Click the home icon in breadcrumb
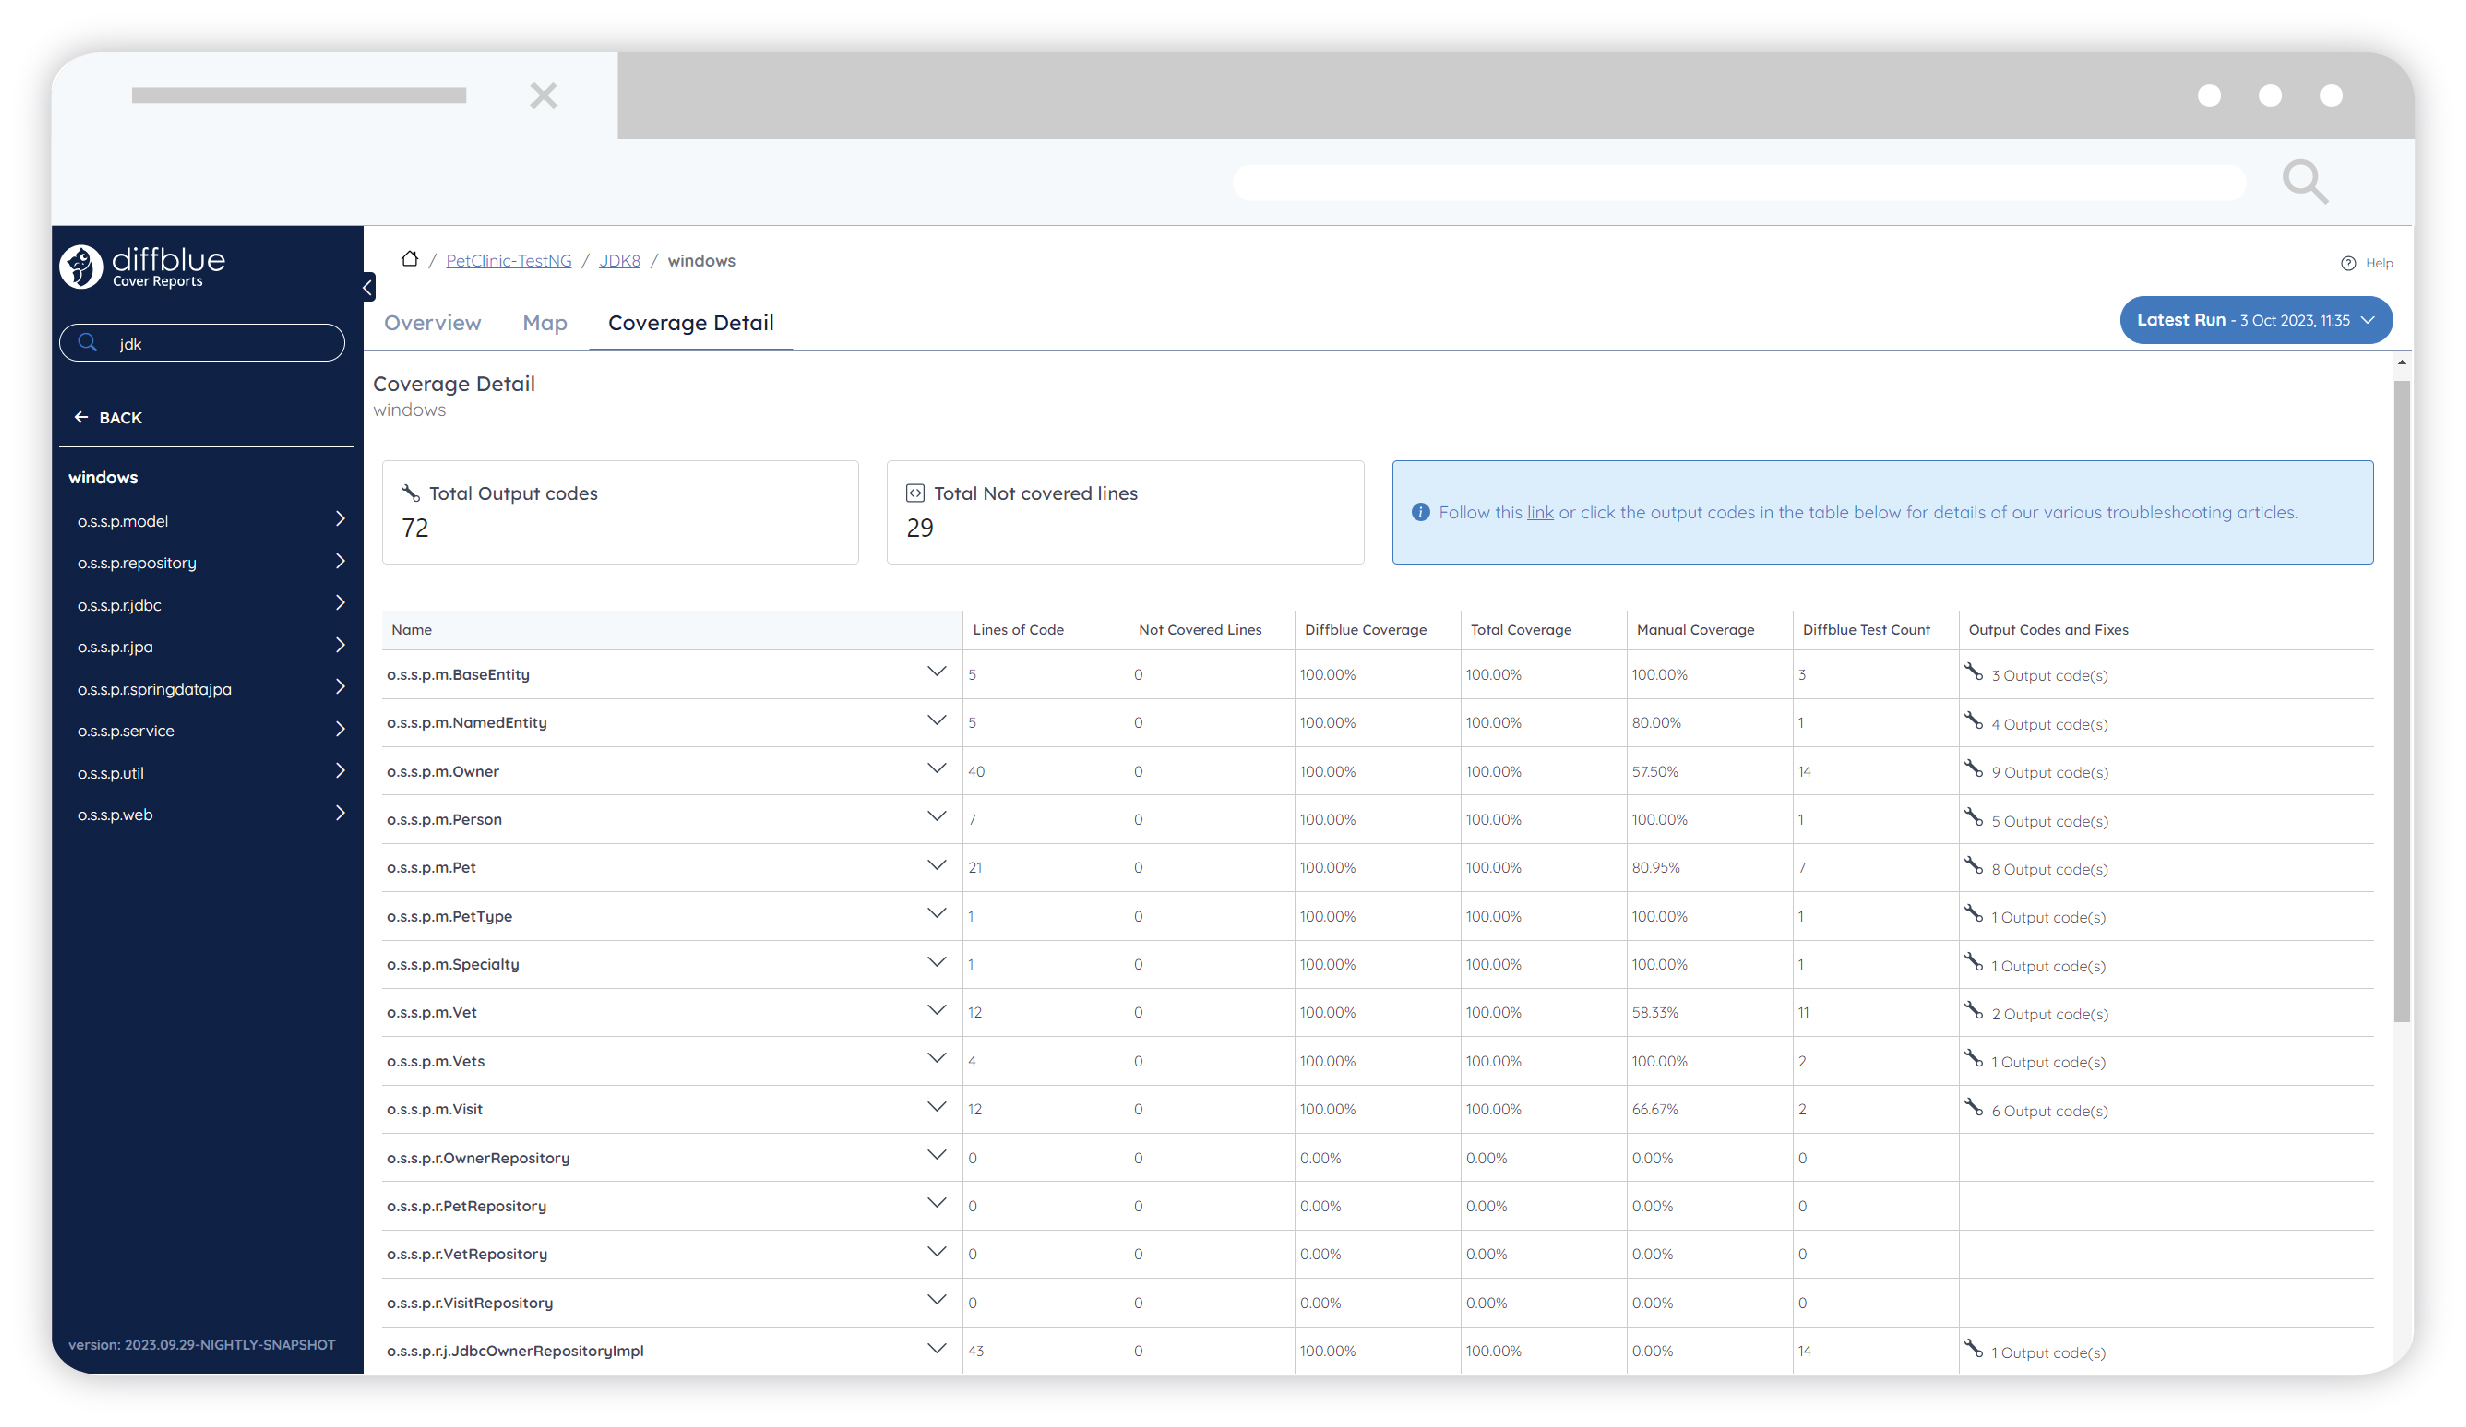2466x1427 pixels. 409,260
